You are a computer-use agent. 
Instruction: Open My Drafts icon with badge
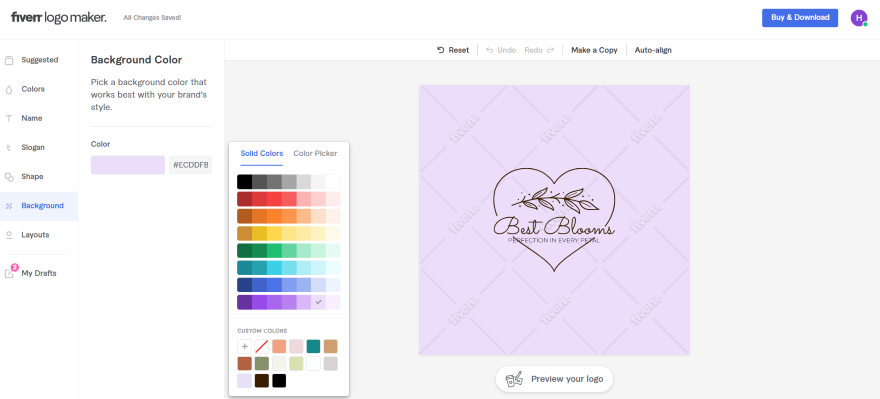(10, 272)
